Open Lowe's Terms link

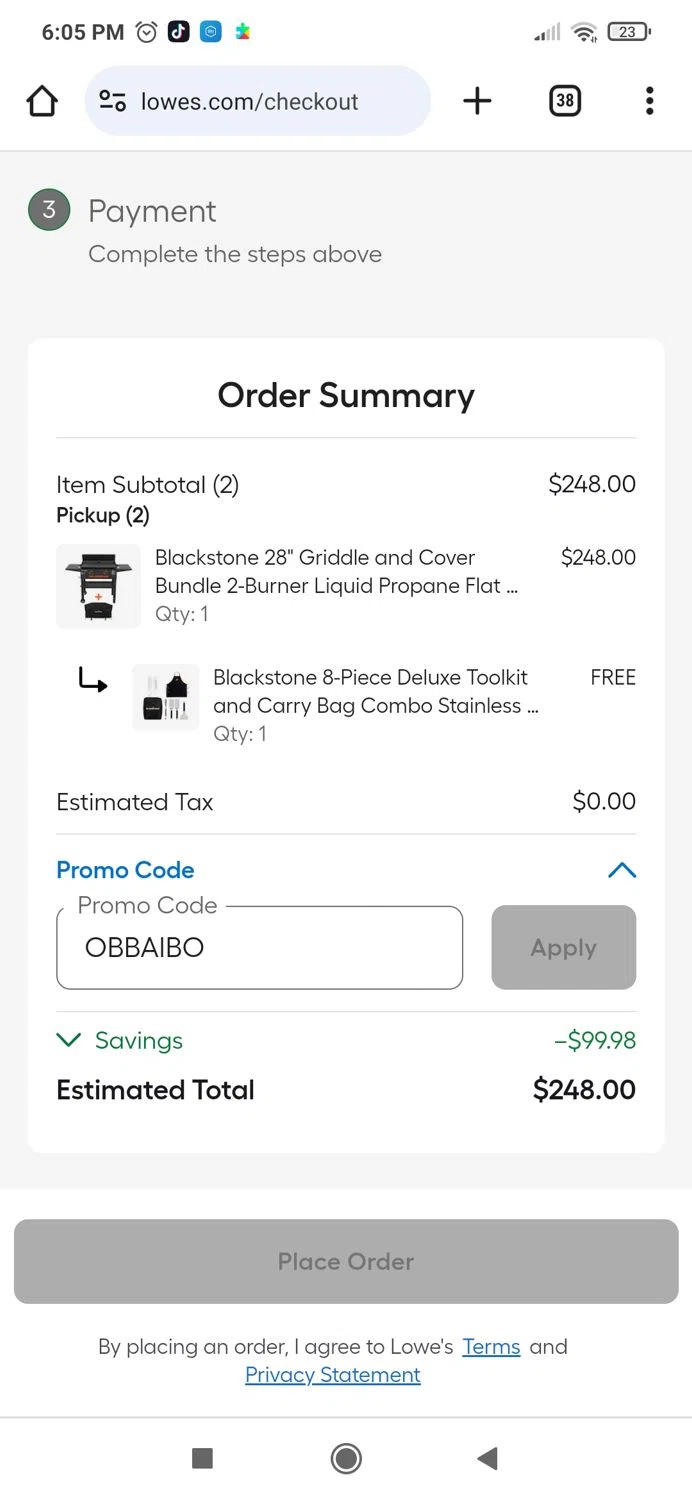point(491,1346)
